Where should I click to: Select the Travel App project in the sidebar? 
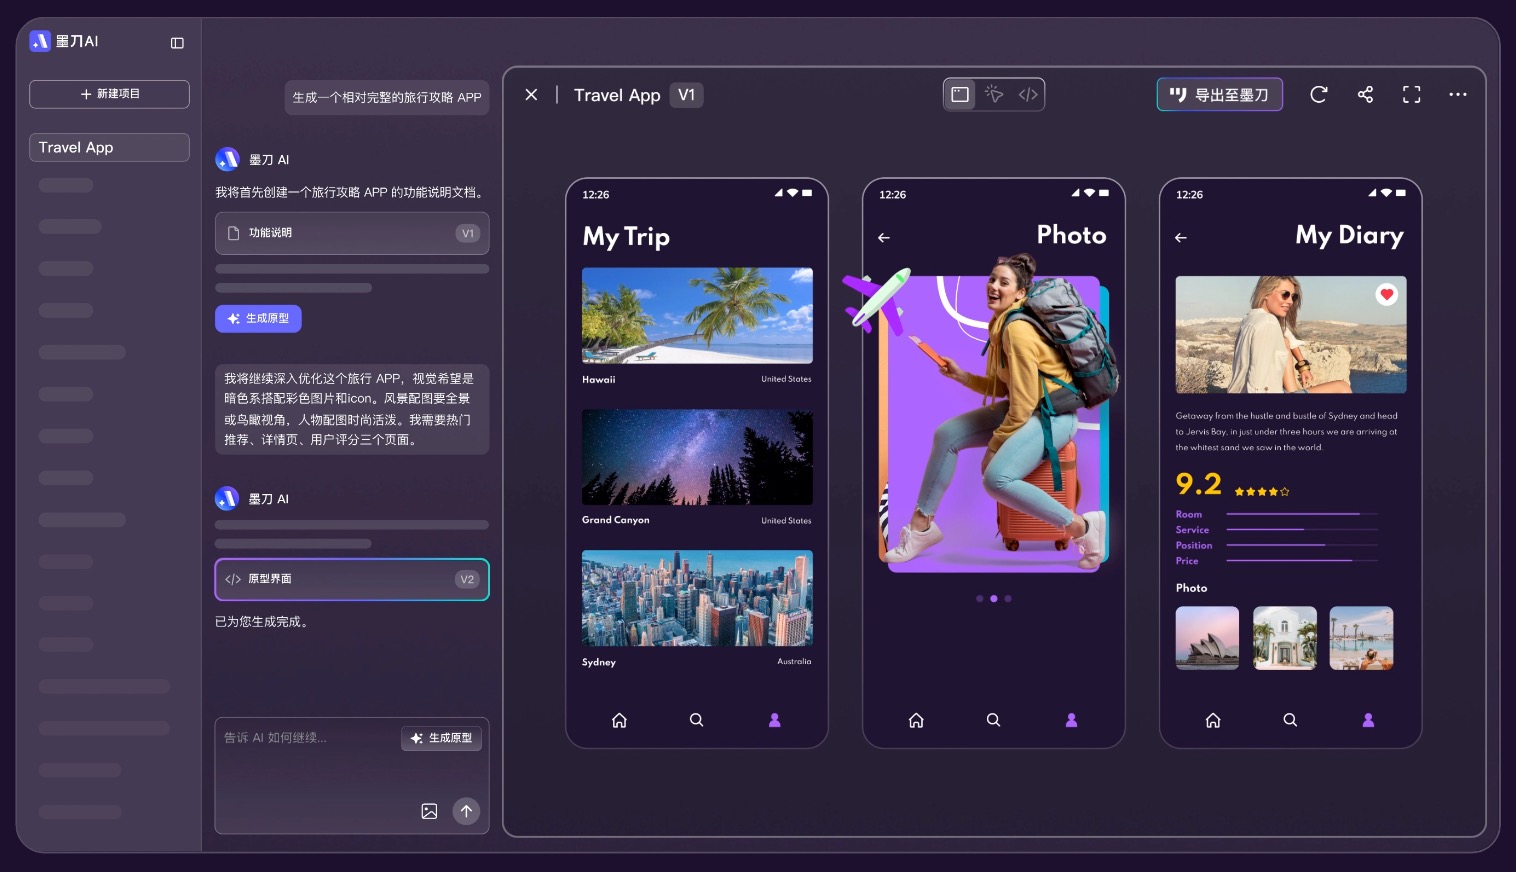[x=109, y=147]
